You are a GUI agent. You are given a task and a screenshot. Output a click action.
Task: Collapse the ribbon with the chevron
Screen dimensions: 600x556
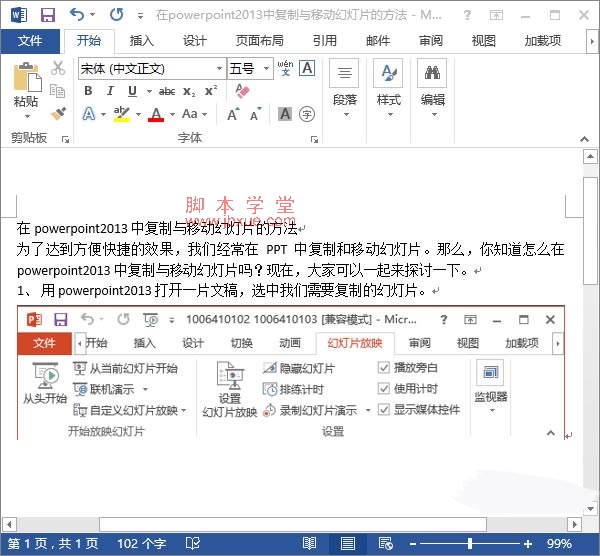(x=584, y=139)
